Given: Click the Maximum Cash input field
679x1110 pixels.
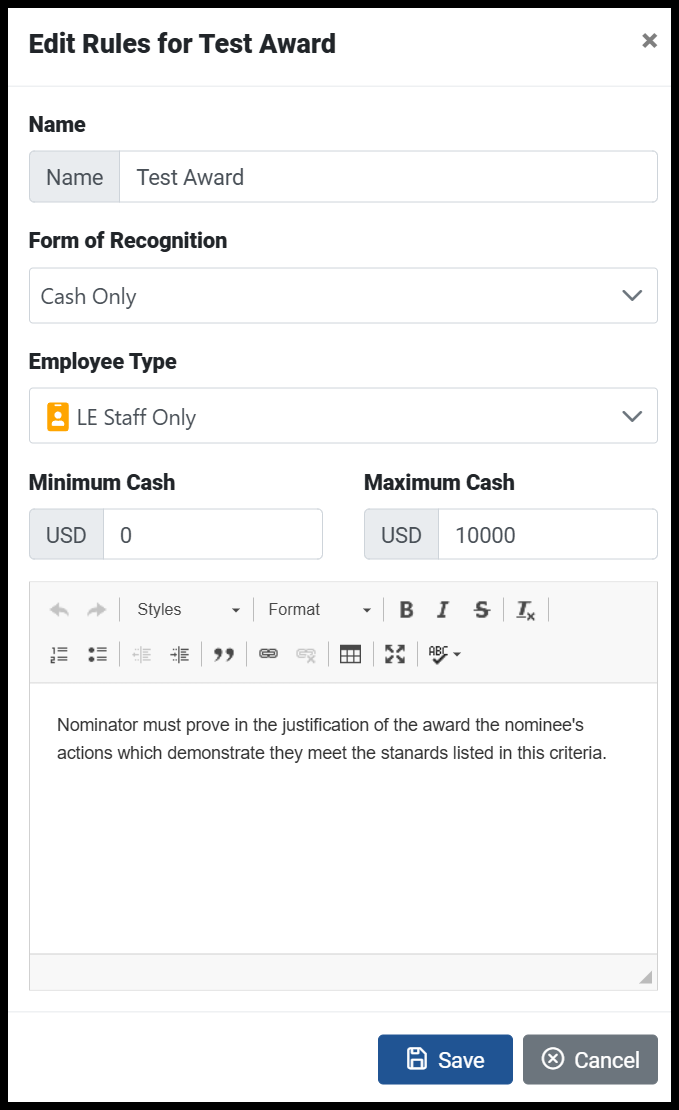Looking at the screenshot, I should pos(548,534).
